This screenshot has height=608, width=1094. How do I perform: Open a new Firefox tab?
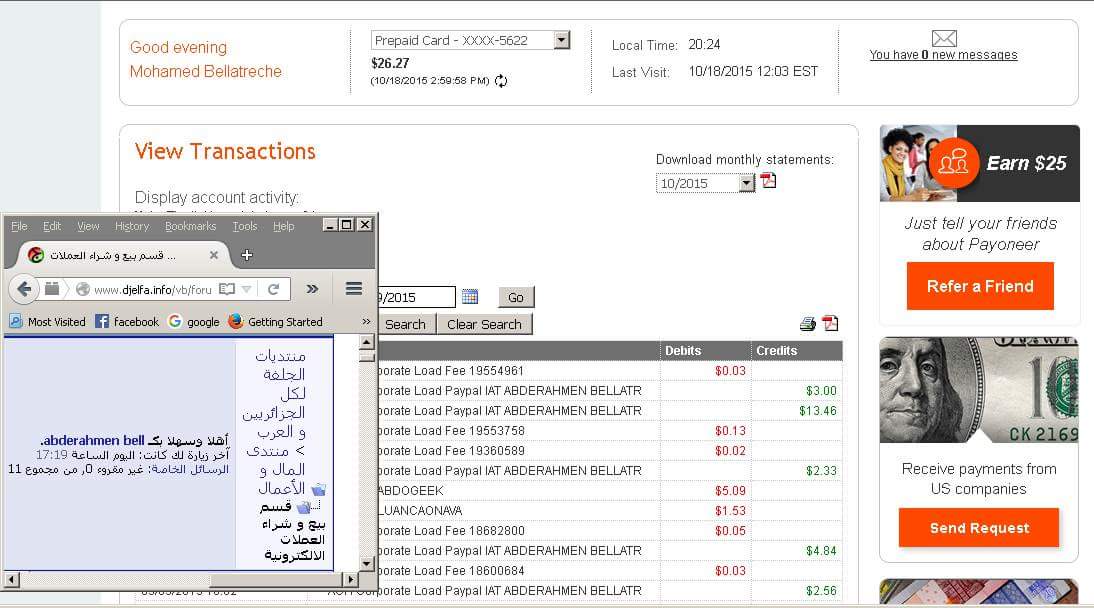click(x=247, y=255)
